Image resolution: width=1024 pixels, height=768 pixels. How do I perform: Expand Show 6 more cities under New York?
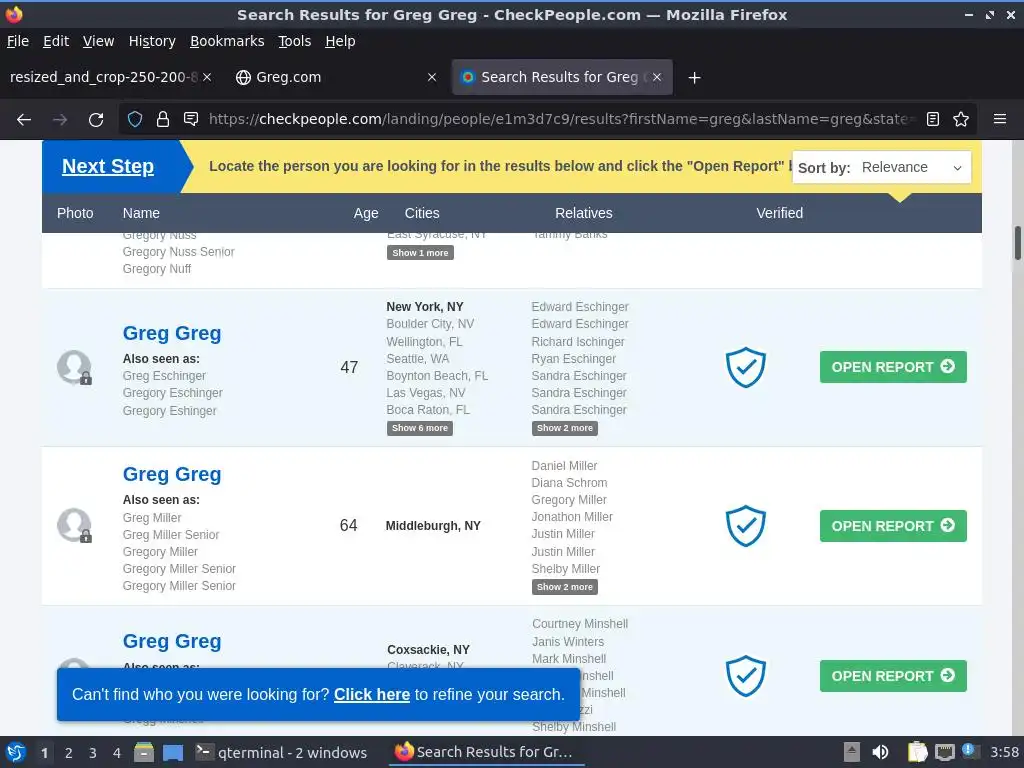point(420,428)
